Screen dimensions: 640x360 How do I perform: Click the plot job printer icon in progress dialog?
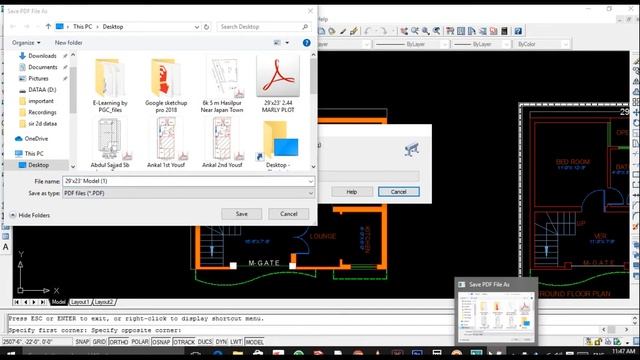[x=411, y=149]
